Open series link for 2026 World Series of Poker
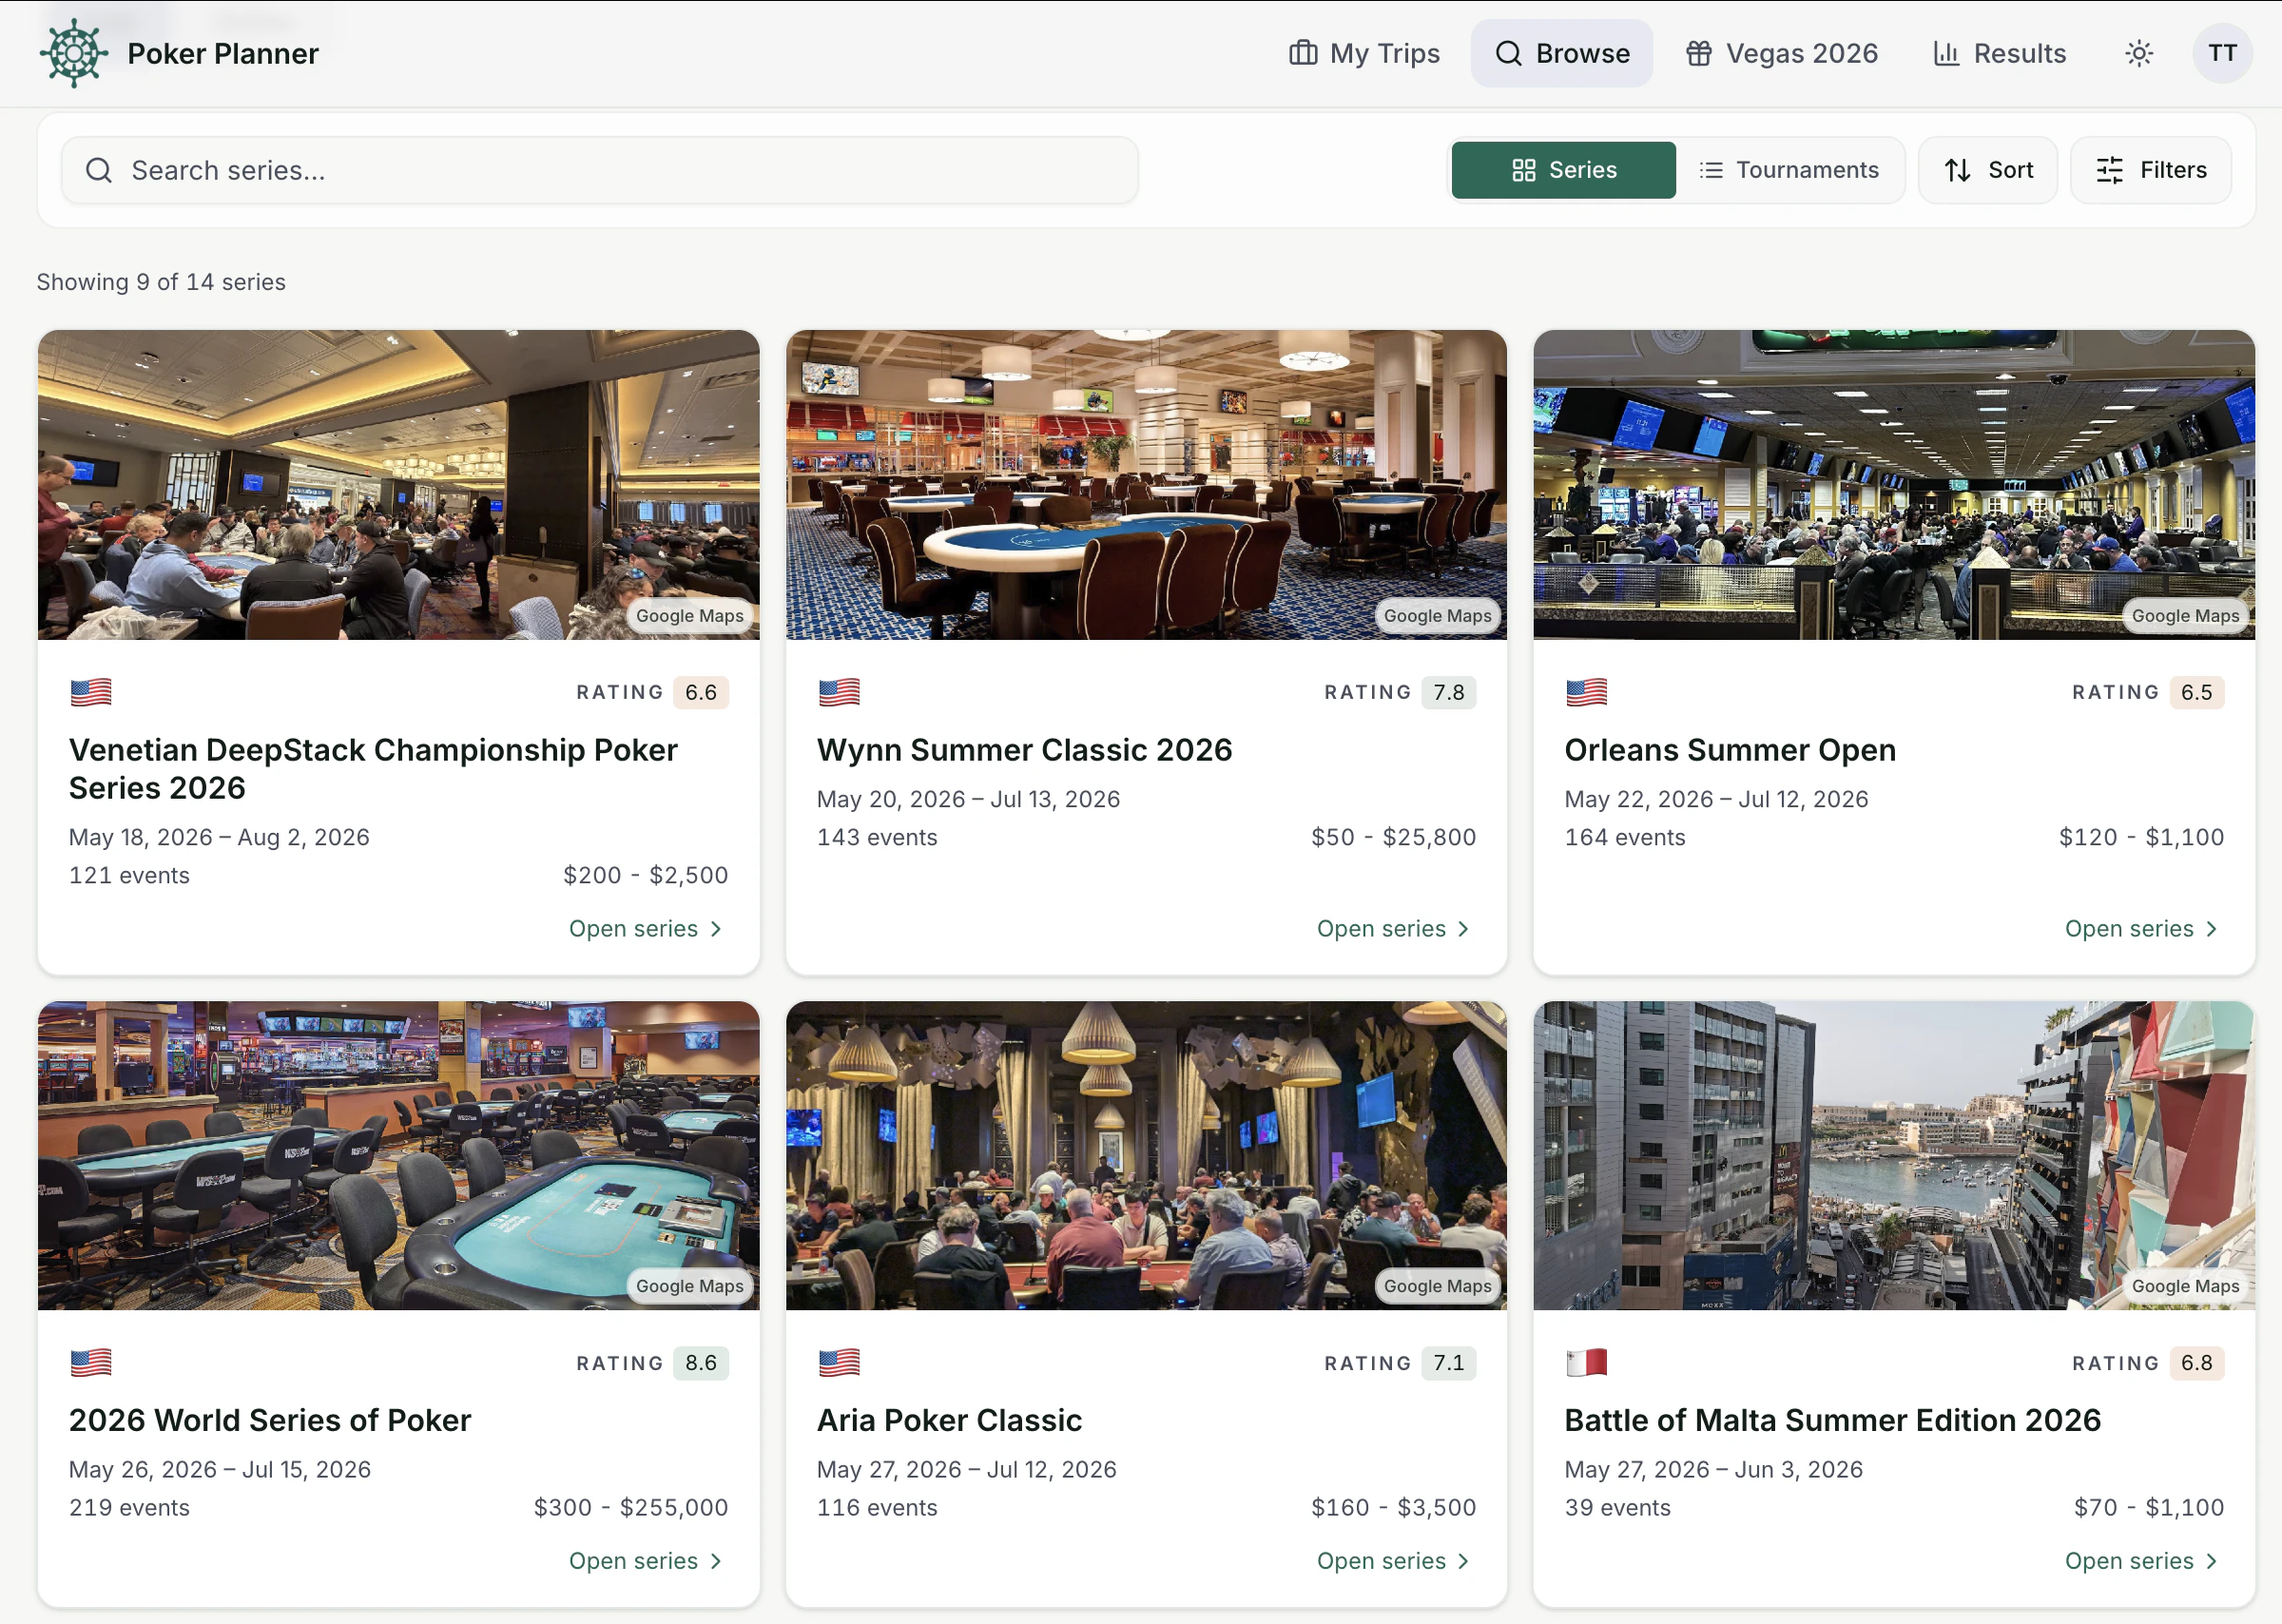 point(646,1561)
